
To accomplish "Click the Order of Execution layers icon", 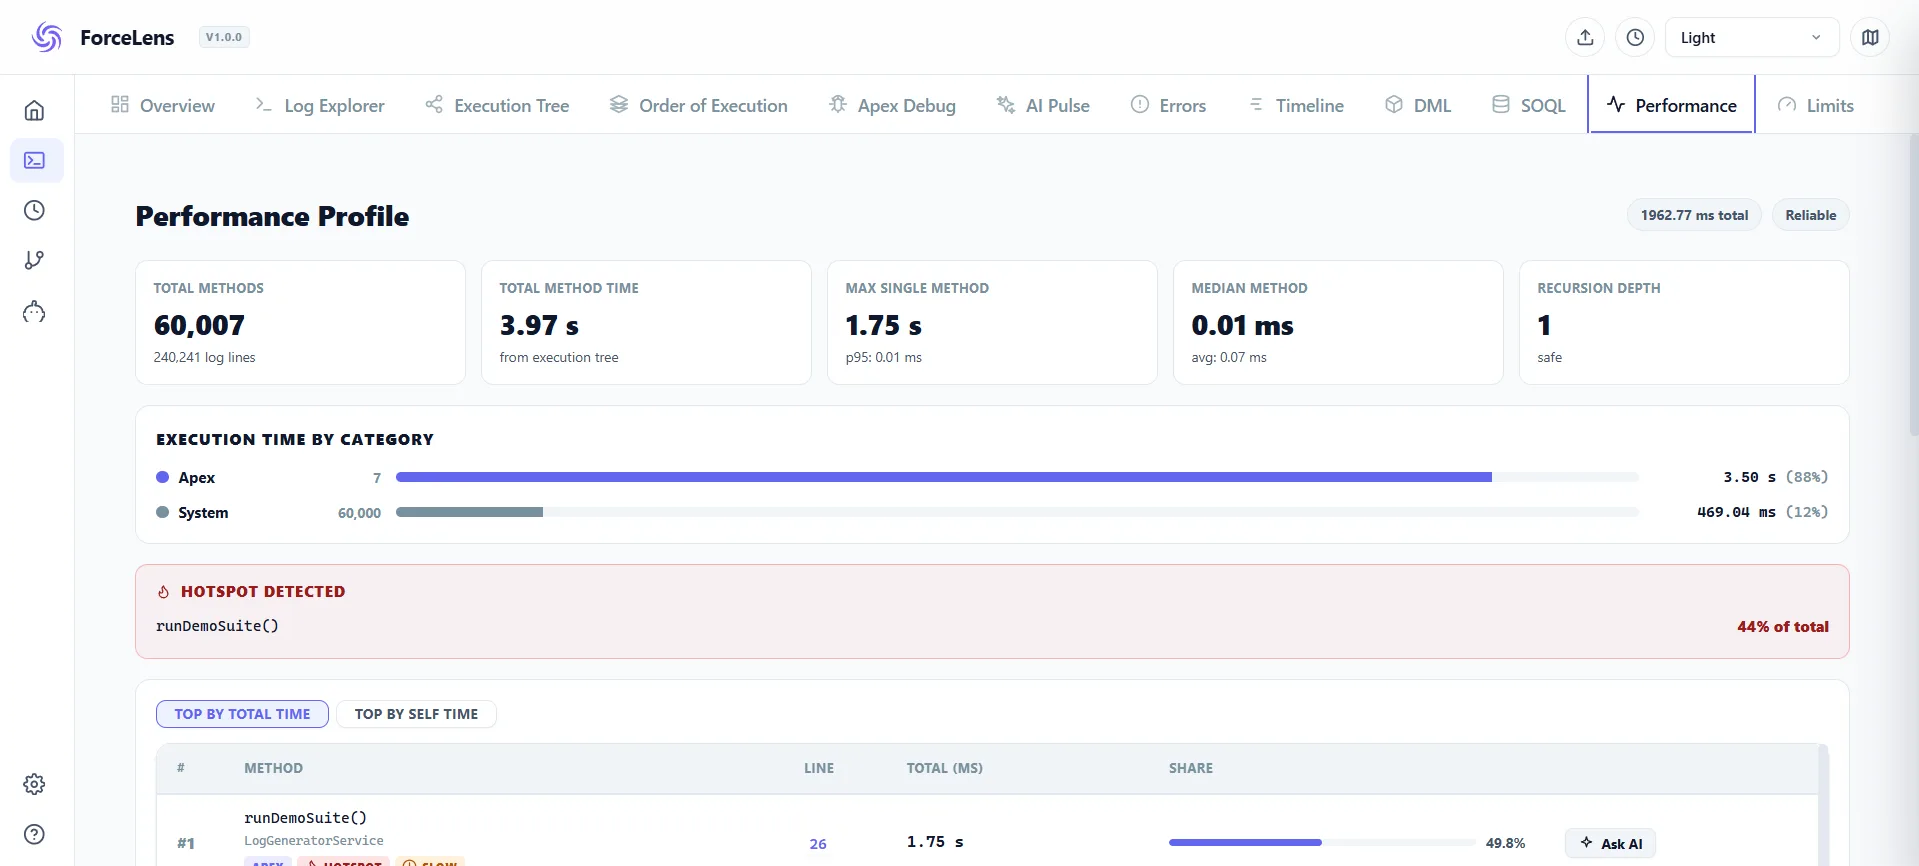I will (x=619, y=104).
